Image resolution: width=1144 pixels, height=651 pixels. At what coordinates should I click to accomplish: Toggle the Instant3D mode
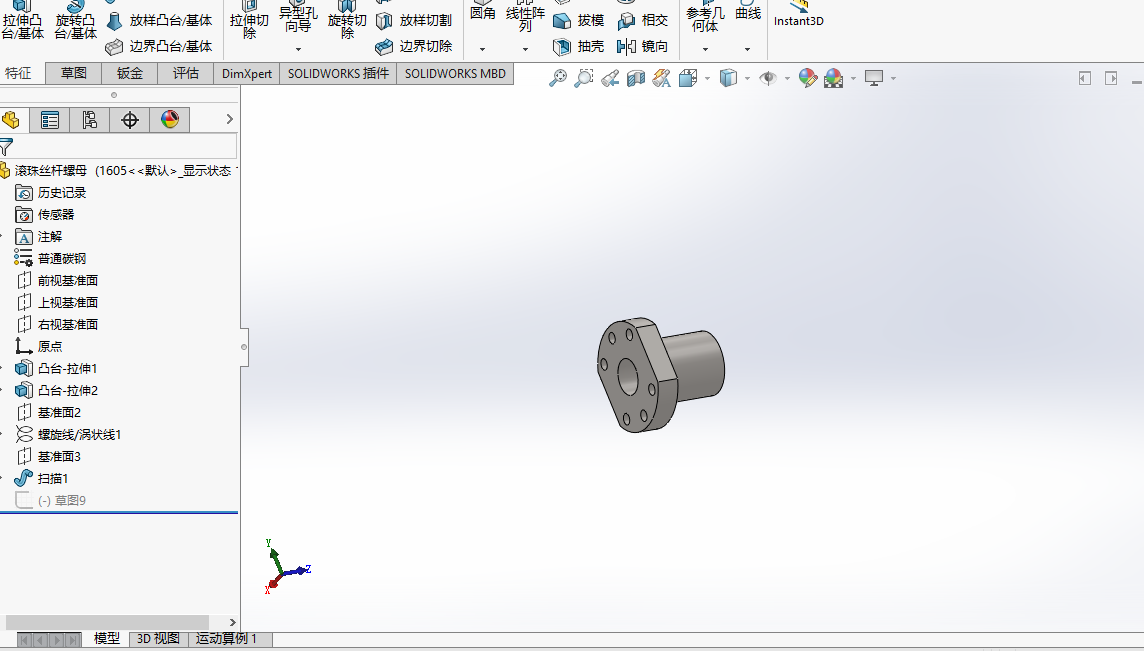pos(798,14)
